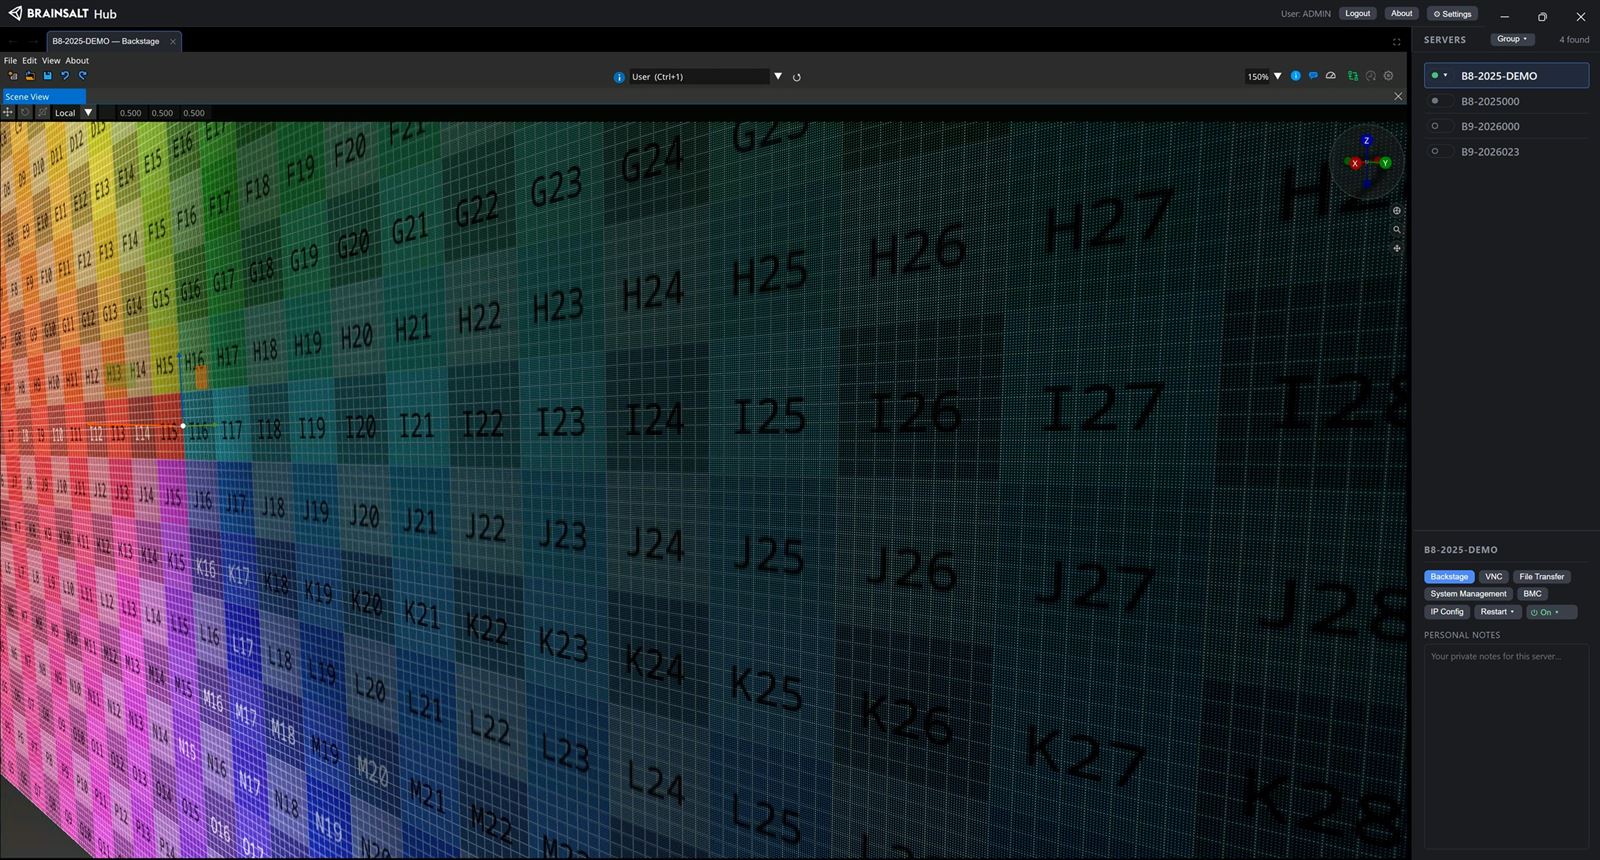Click the fullscreen expand icon beside tabs
Viewport: 1600px width, 860px height.
point(1397,42)
